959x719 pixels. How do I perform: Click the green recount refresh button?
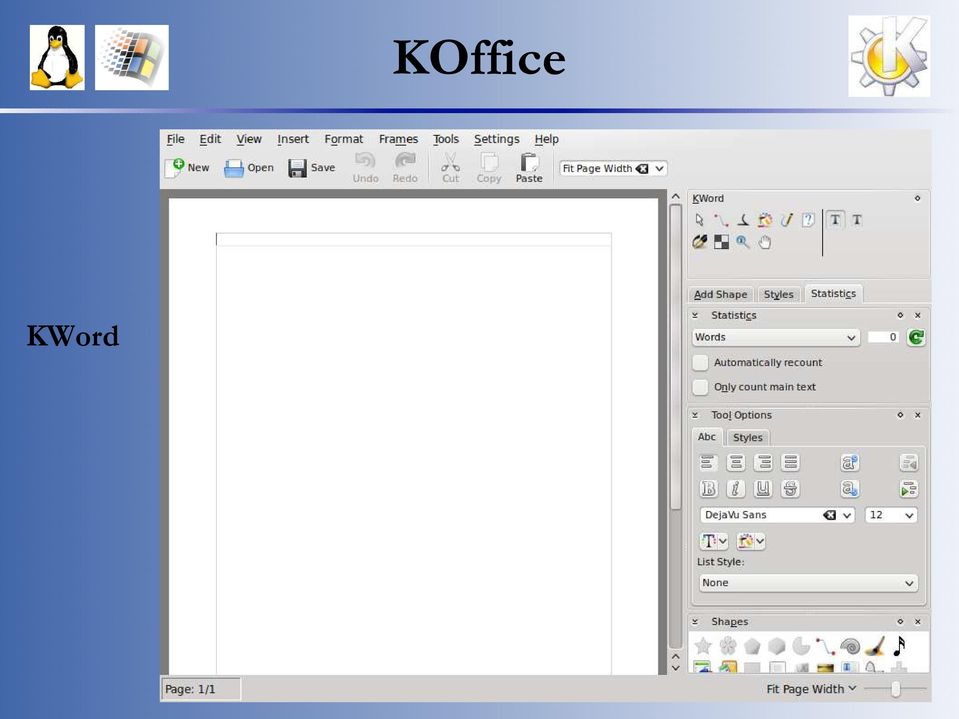pyautogui.click(x=916, y=337)
